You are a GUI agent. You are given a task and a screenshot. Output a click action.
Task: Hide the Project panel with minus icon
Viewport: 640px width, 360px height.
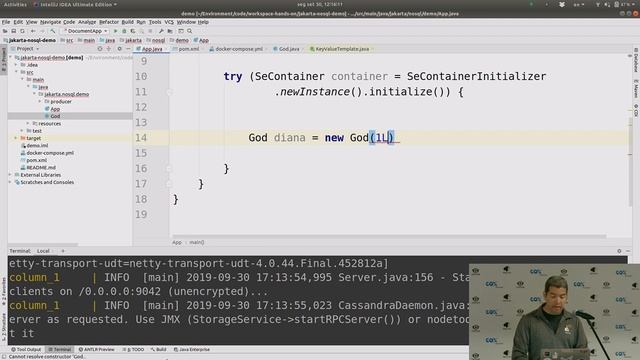[128, 49]
